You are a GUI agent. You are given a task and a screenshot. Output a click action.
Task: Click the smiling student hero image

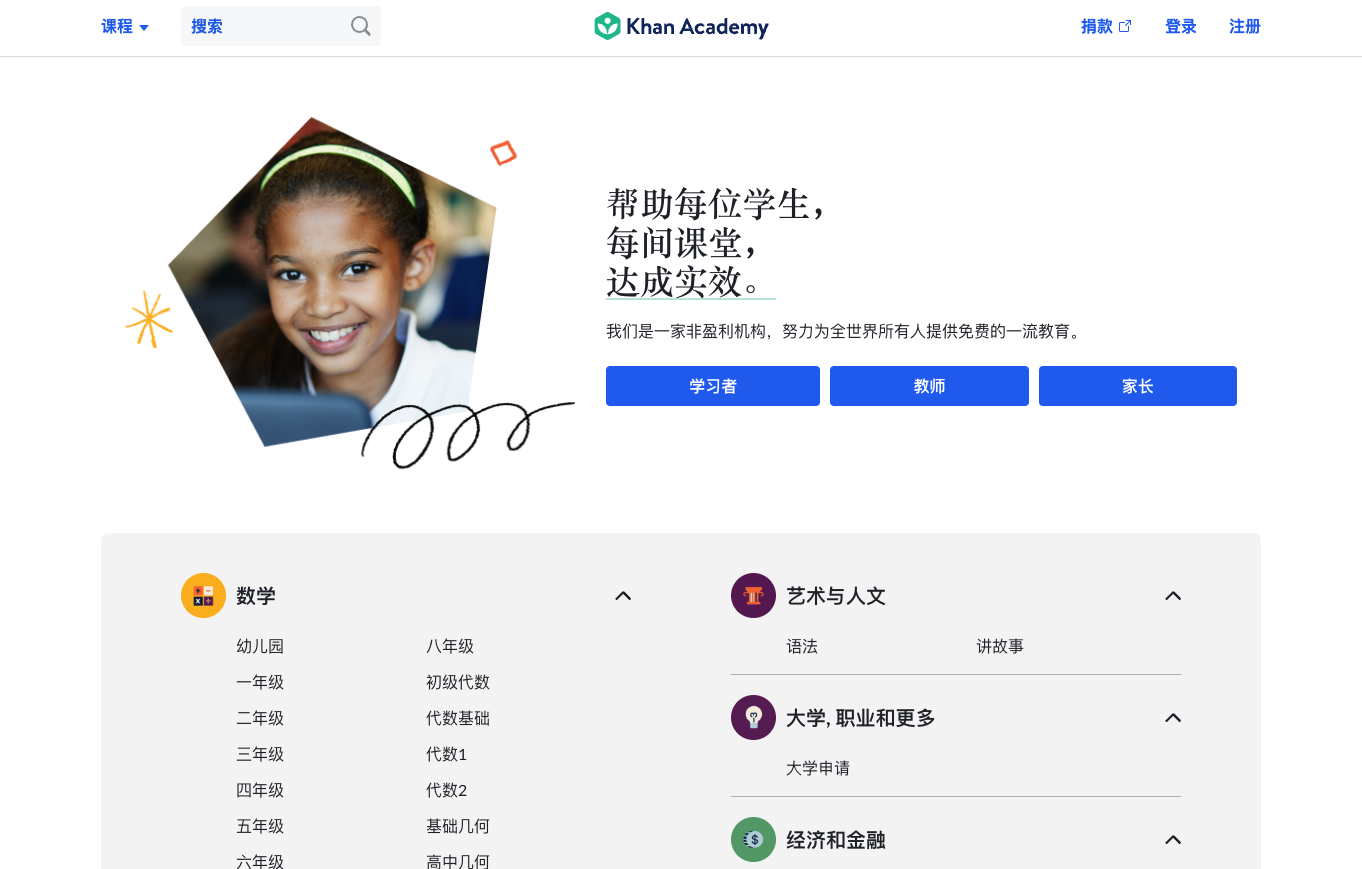(x=333, y=282)
